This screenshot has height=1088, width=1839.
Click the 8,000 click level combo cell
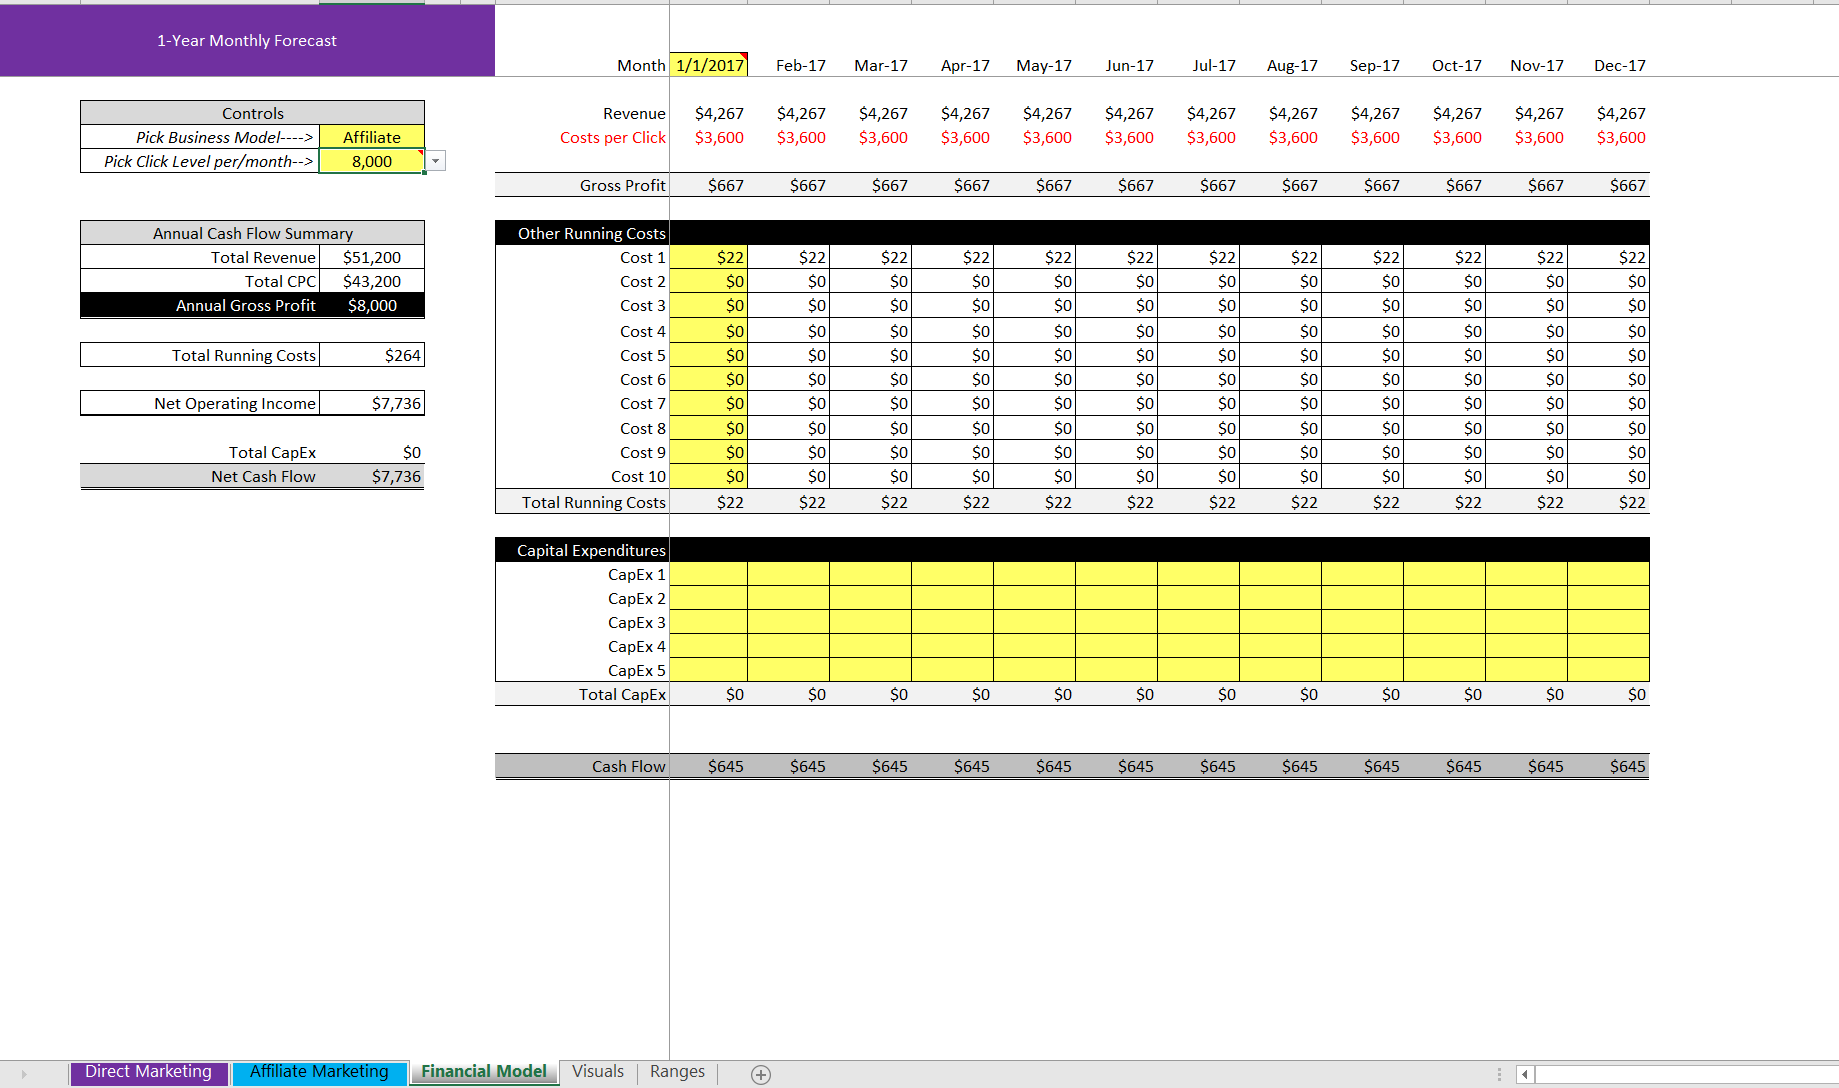click(371, 161)
